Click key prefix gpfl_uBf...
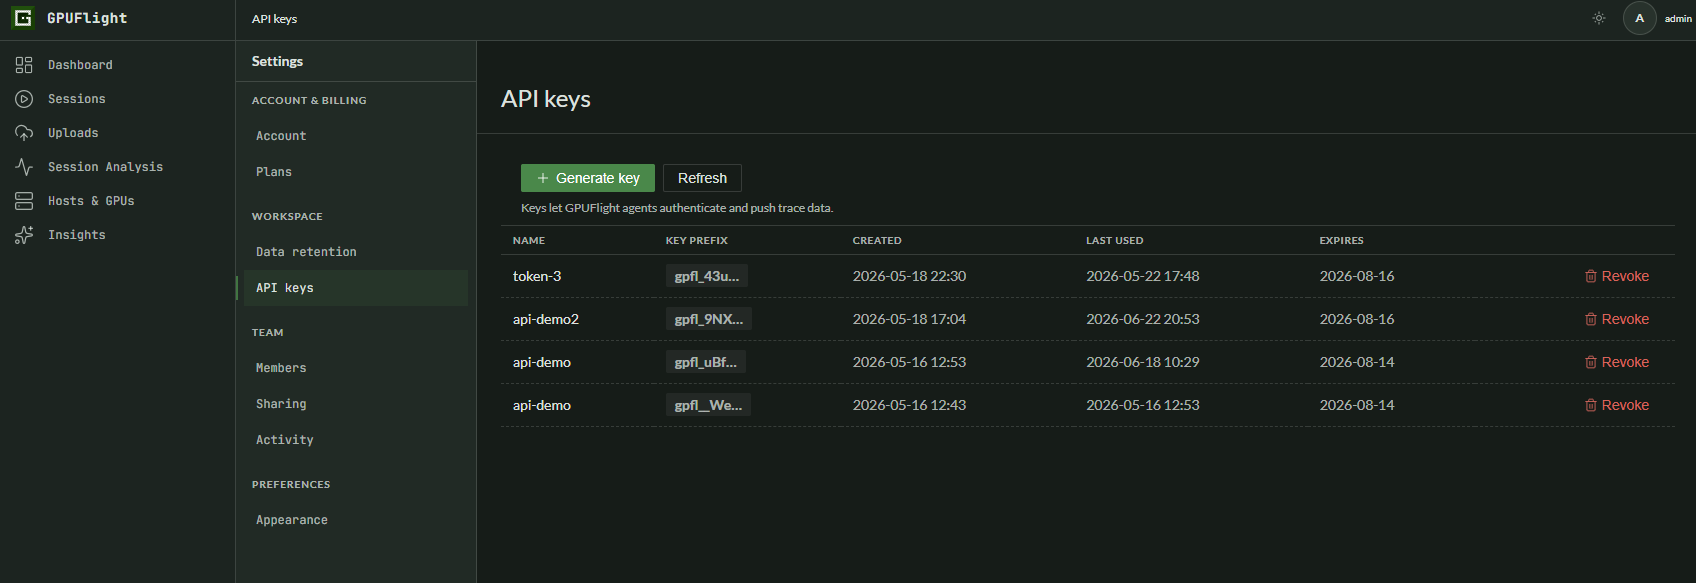Screen dimensions: 1696x583 click(706, 362)
